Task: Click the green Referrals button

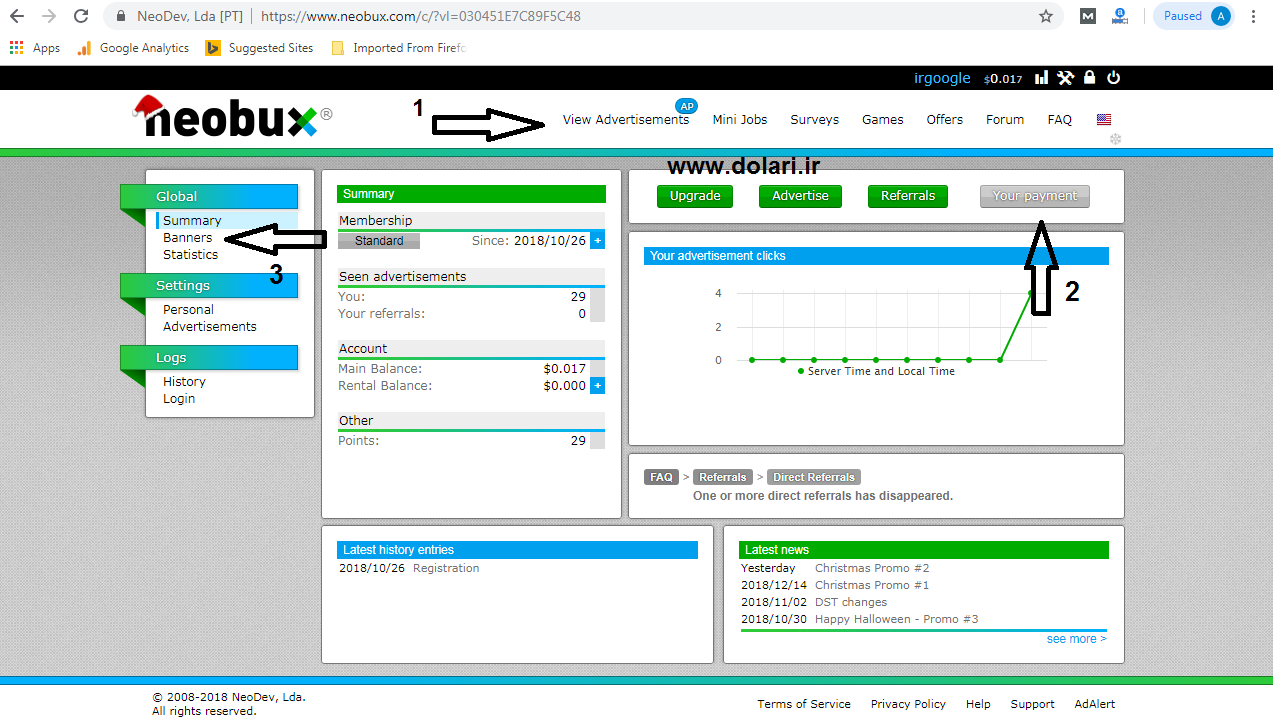Action: [908, 196]
